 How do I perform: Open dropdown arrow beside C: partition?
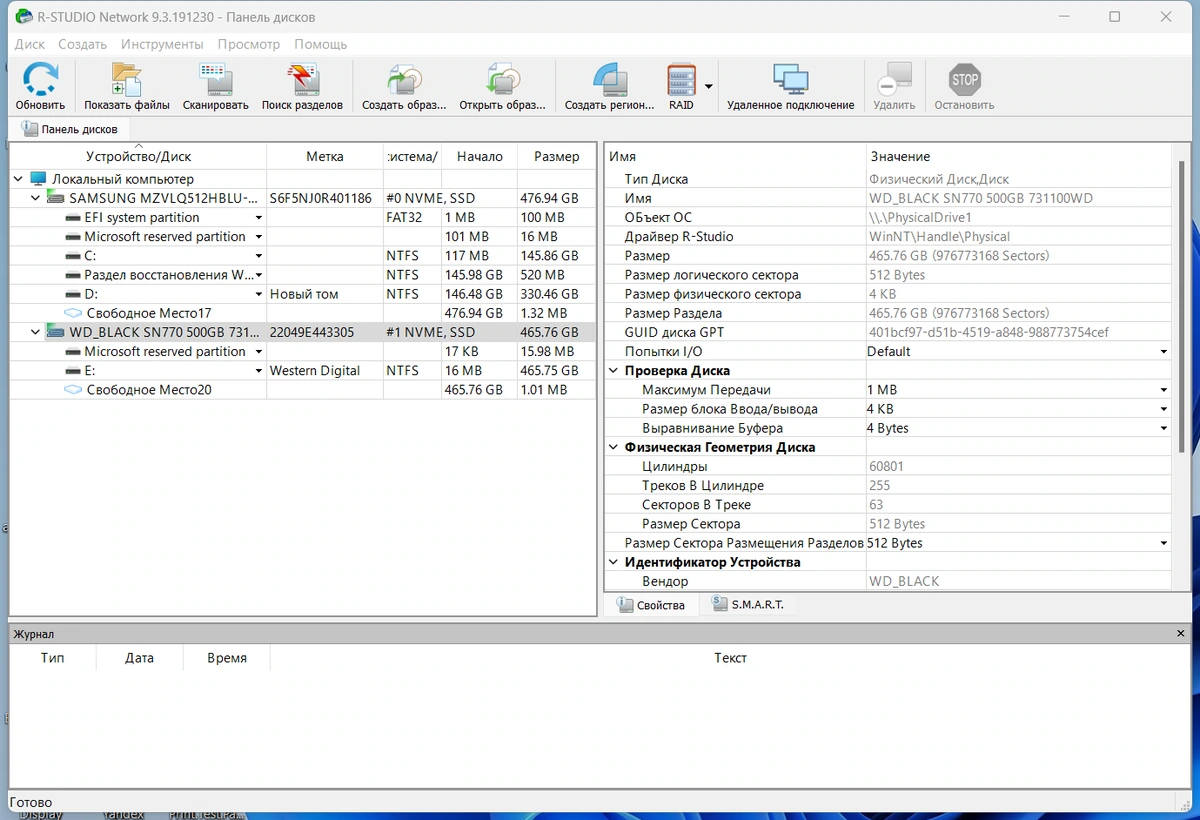(x=259, y=256)
